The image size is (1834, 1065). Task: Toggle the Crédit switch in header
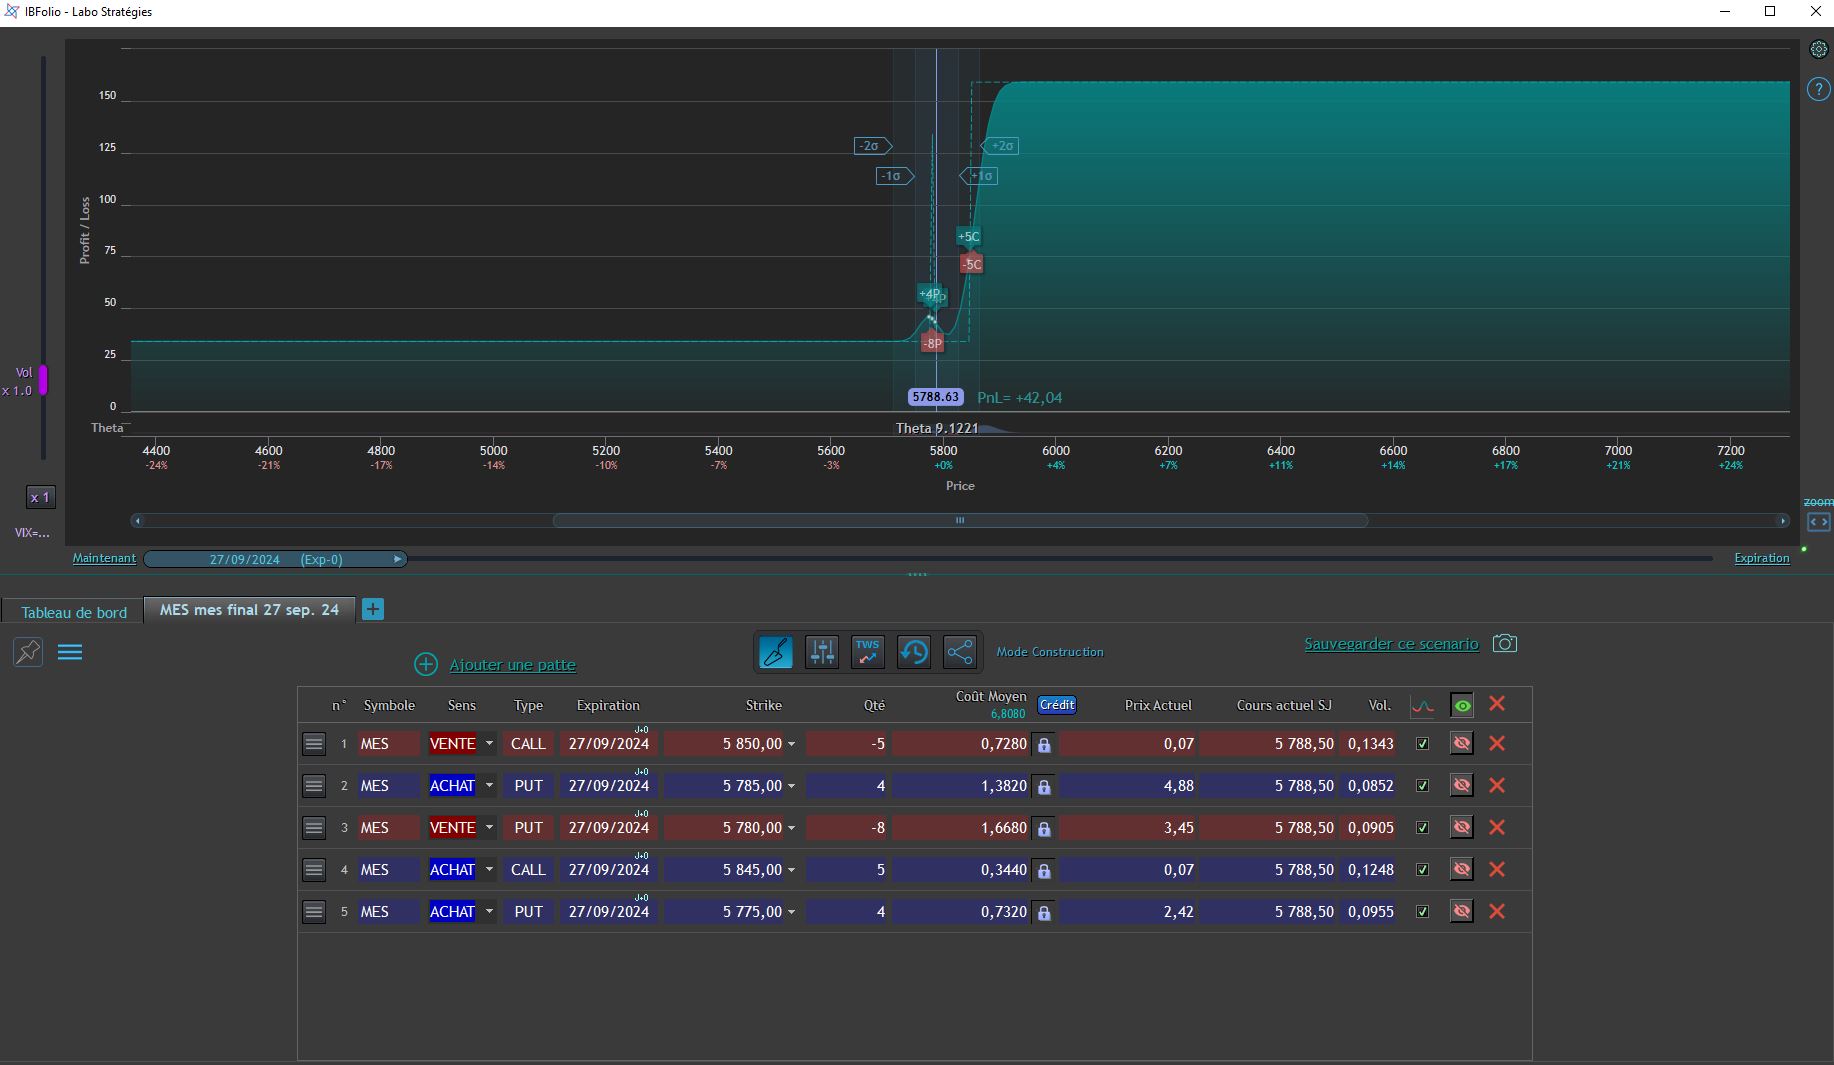click(1056, 705)
